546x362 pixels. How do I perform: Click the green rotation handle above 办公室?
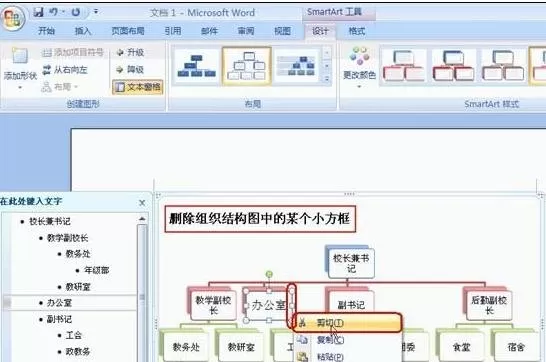(x=269, y=275)
